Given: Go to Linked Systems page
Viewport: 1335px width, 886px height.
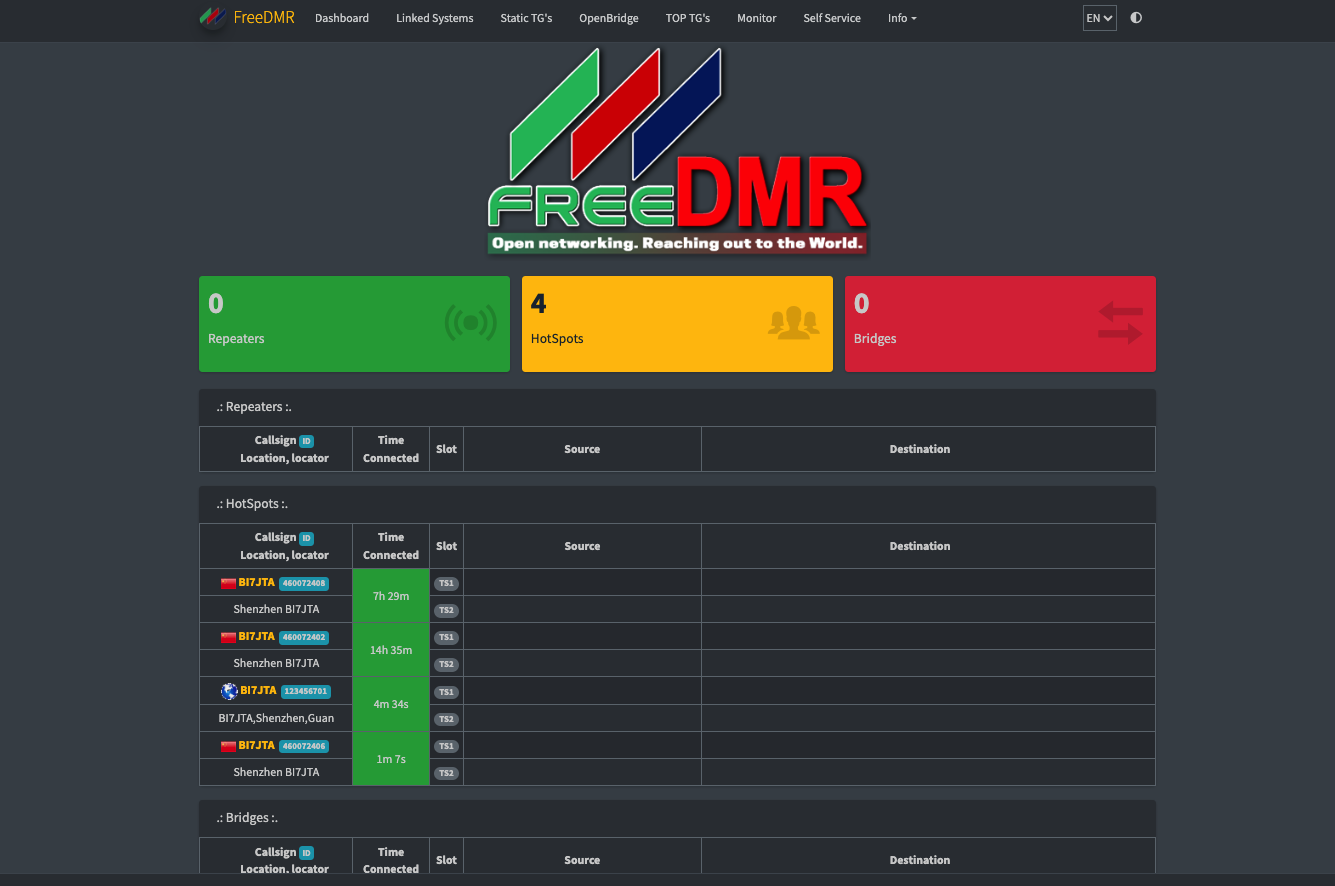Looking at the screenshot, I should point(434,18).
